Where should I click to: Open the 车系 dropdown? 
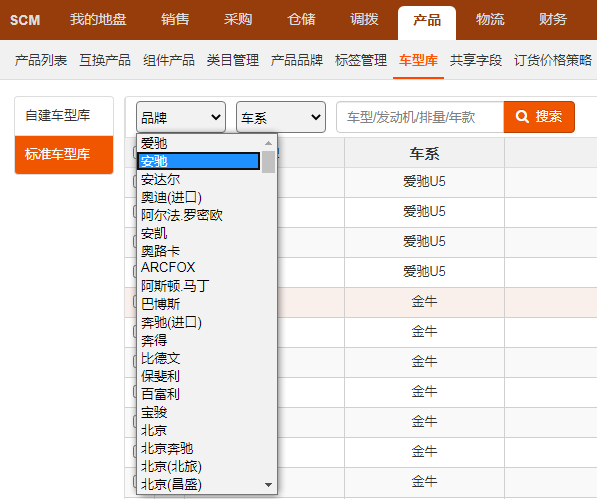281,117
